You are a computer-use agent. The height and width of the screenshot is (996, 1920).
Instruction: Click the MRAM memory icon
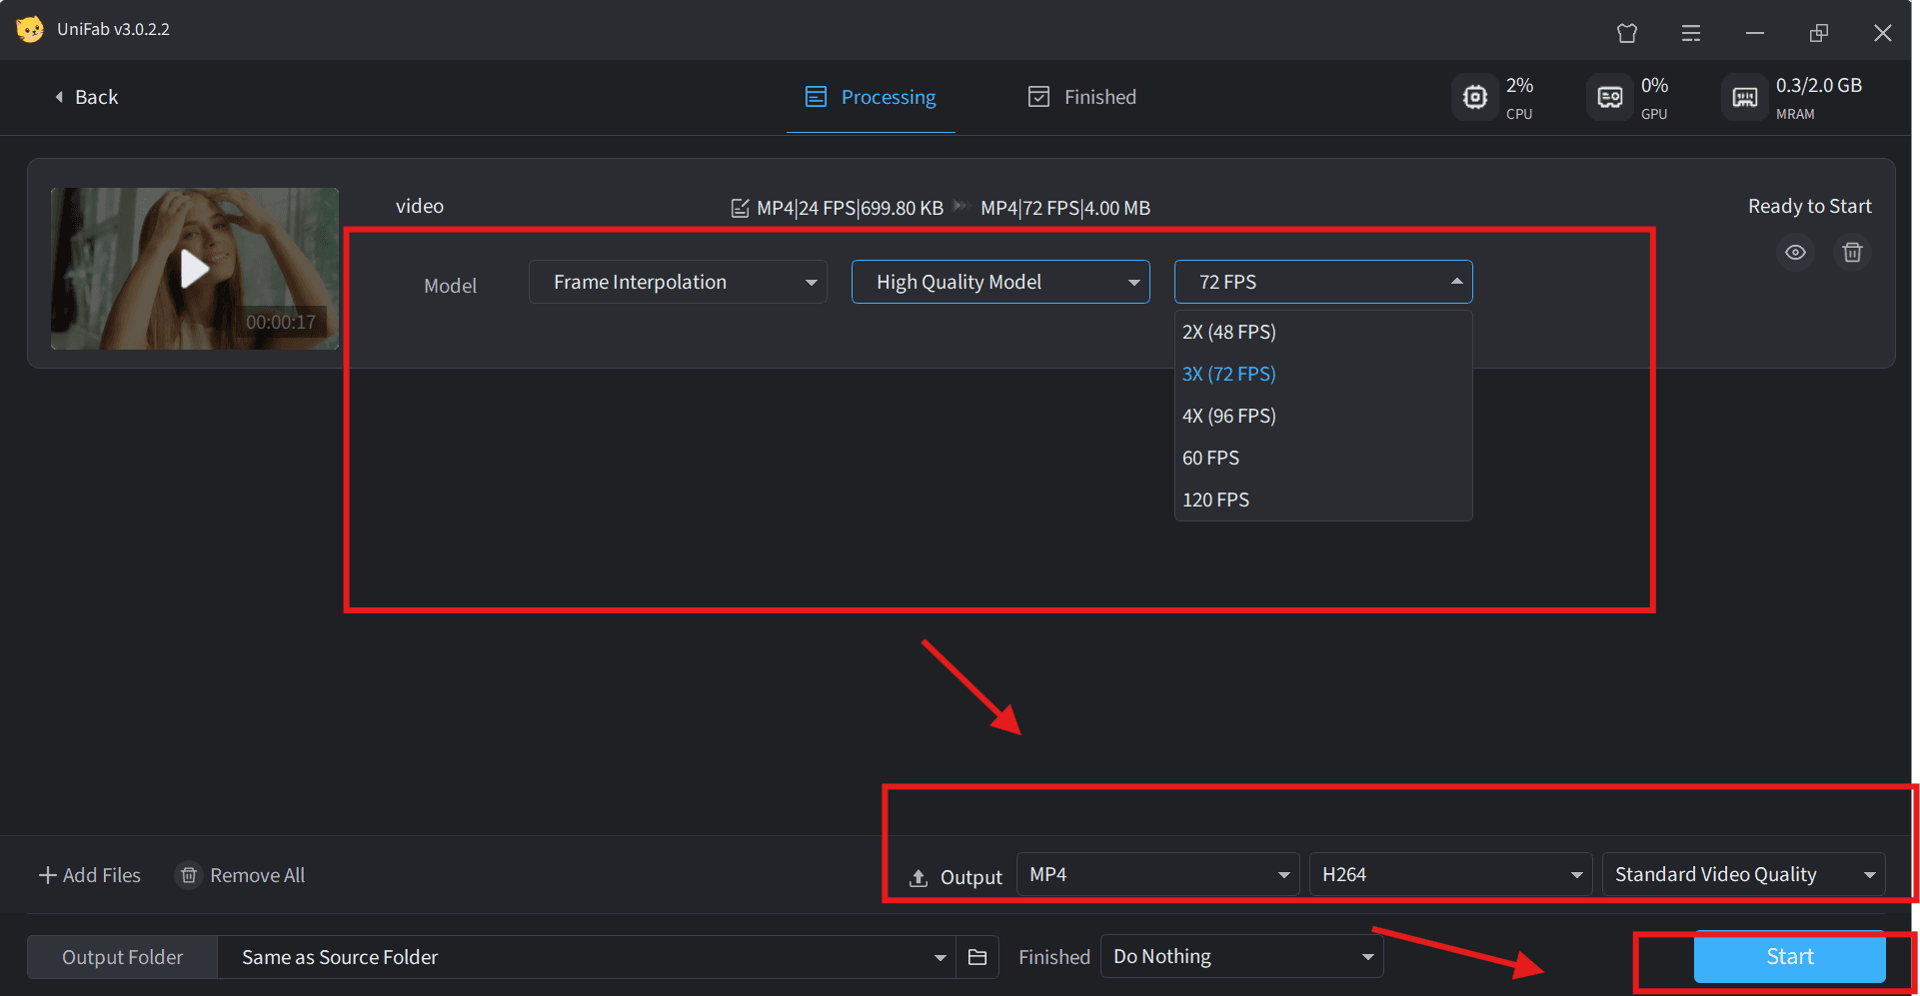pos(1745,97)
